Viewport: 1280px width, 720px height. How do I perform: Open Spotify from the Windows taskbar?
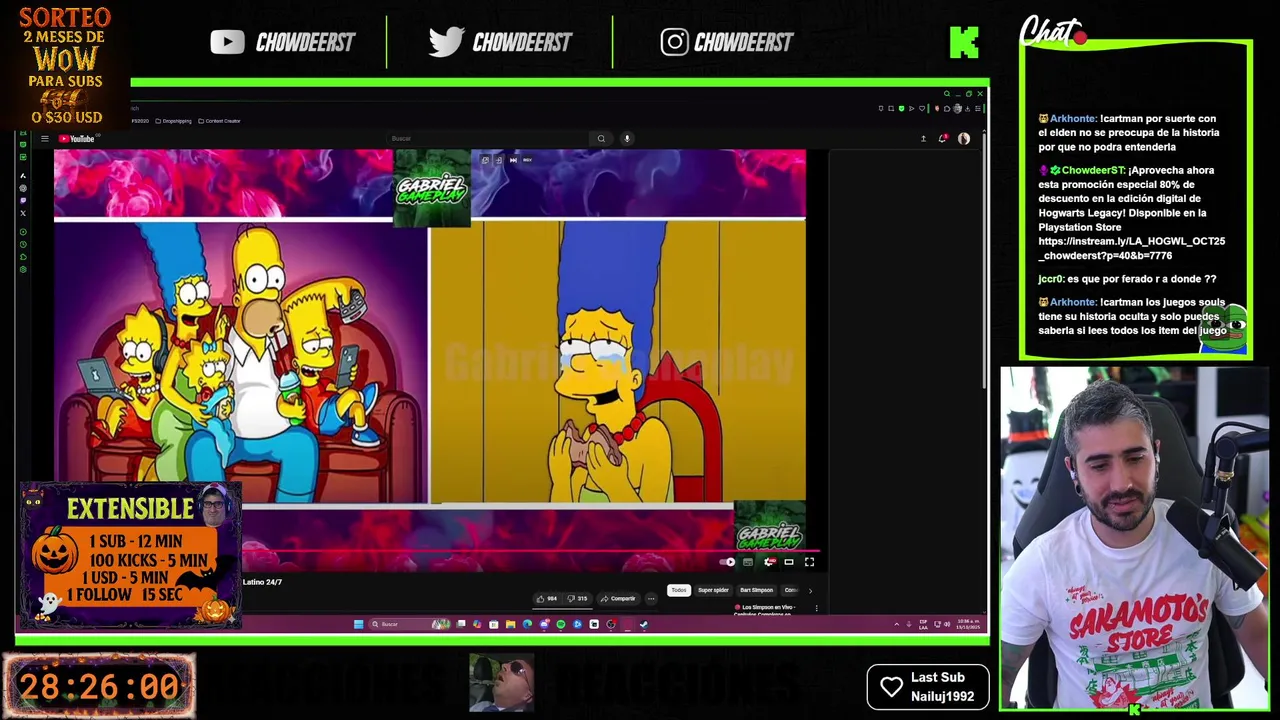pyautogui.click(x=560, y=624)
